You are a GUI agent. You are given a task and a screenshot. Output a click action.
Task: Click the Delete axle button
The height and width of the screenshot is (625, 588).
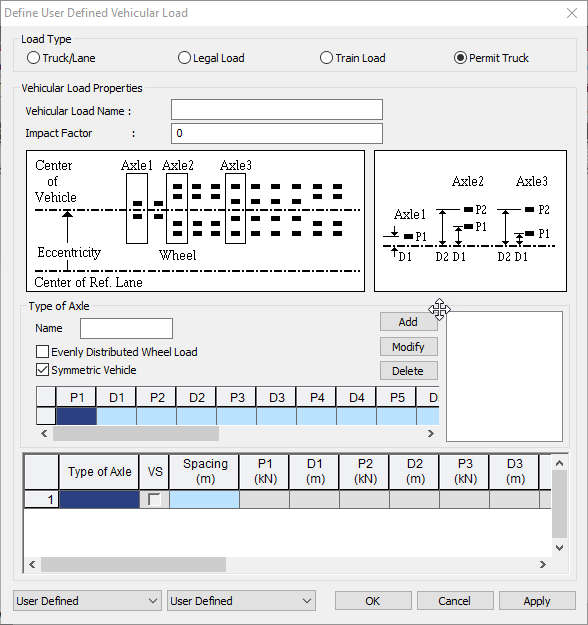[x=408, y=371]
